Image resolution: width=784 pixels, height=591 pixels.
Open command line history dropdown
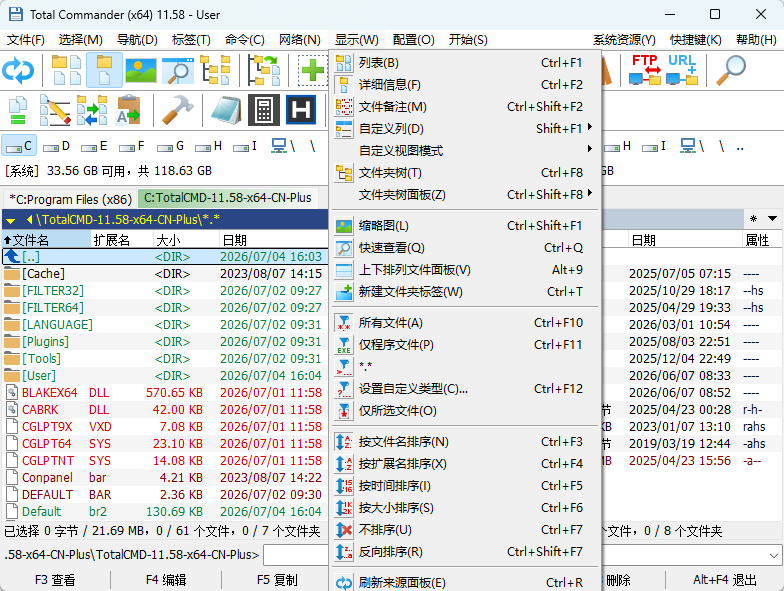click(x=774, y=555)
